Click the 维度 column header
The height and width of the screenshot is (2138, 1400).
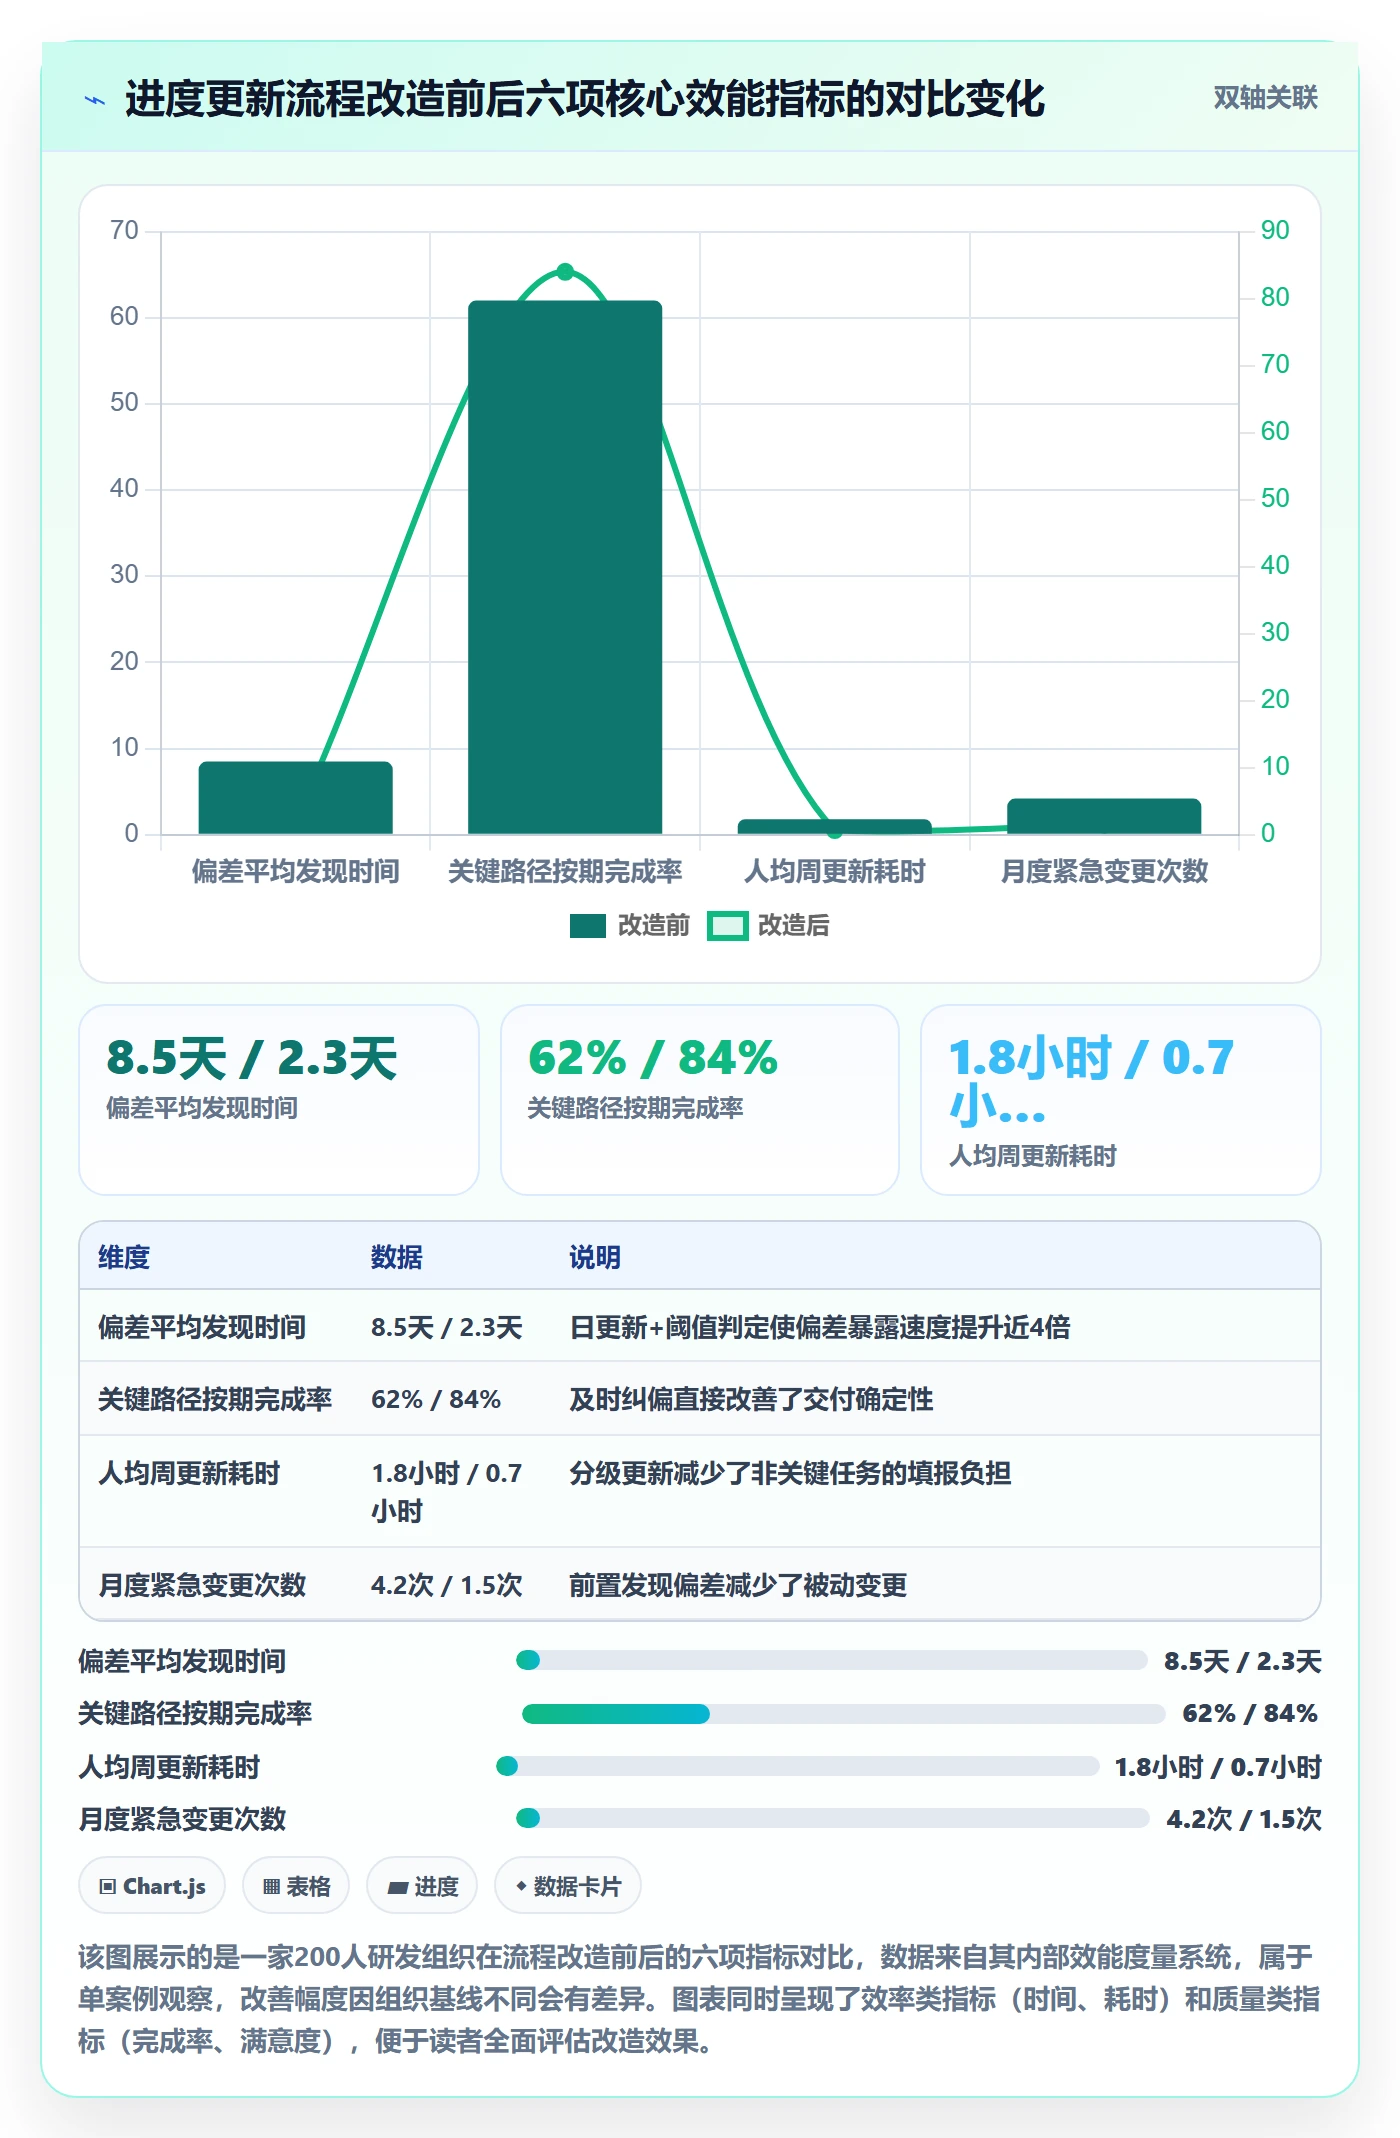[x=124, y=1257]
